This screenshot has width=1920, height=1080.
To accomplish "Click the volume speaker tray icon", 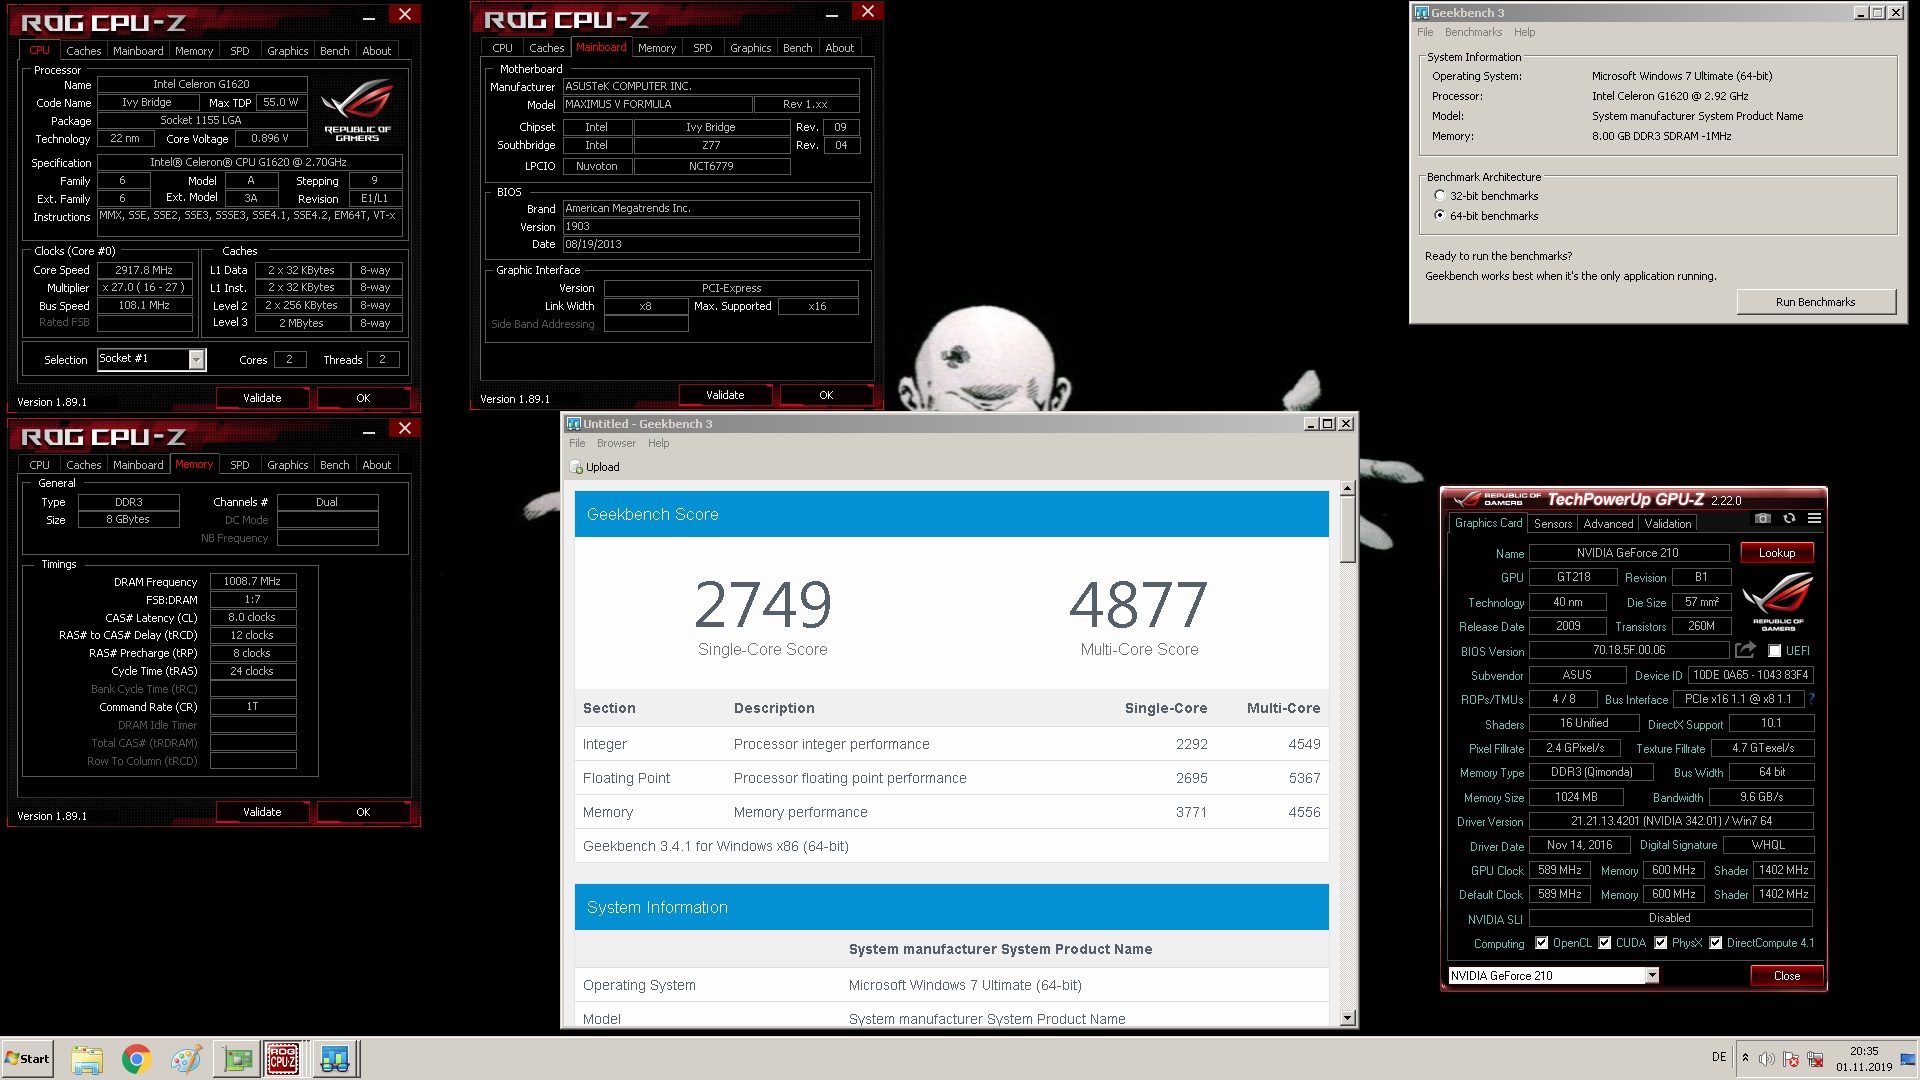I will [x=1767, y=1059].
